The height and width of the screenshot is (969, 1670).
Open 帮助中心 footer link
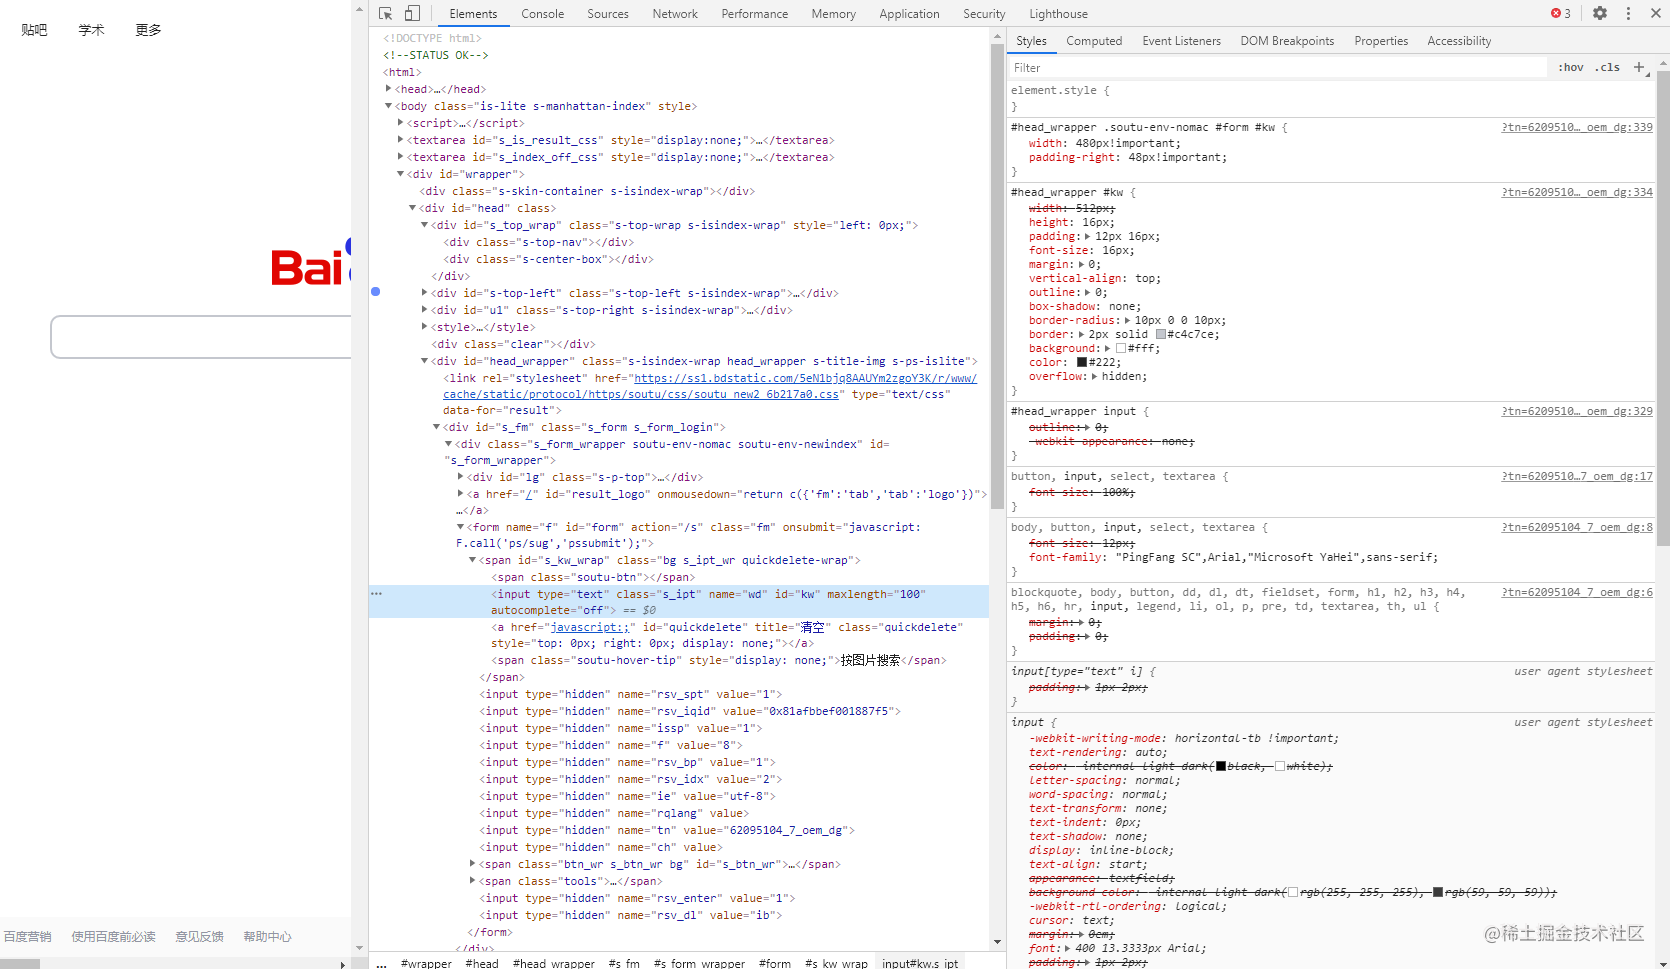pyautogui.click(x=267, y=937)
